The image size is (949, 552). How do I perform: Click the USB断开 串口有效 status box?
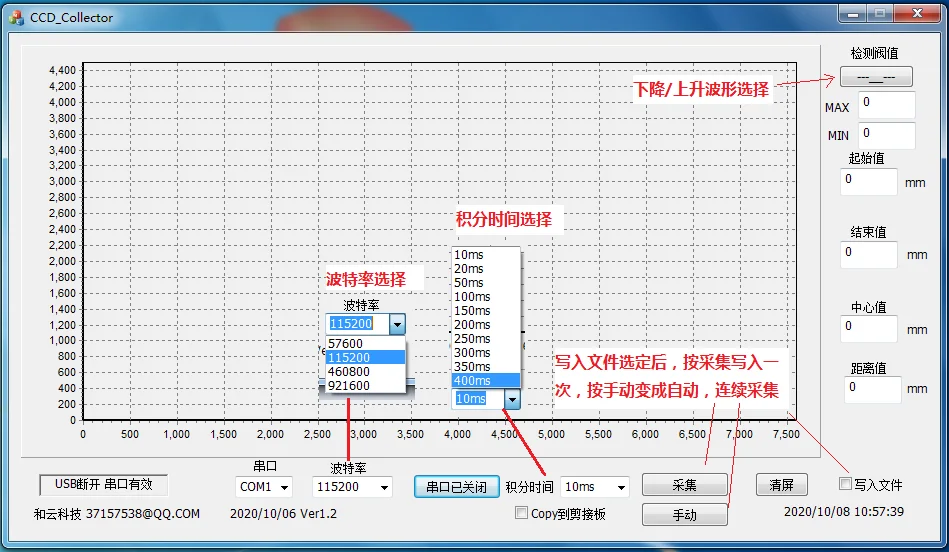103,484
